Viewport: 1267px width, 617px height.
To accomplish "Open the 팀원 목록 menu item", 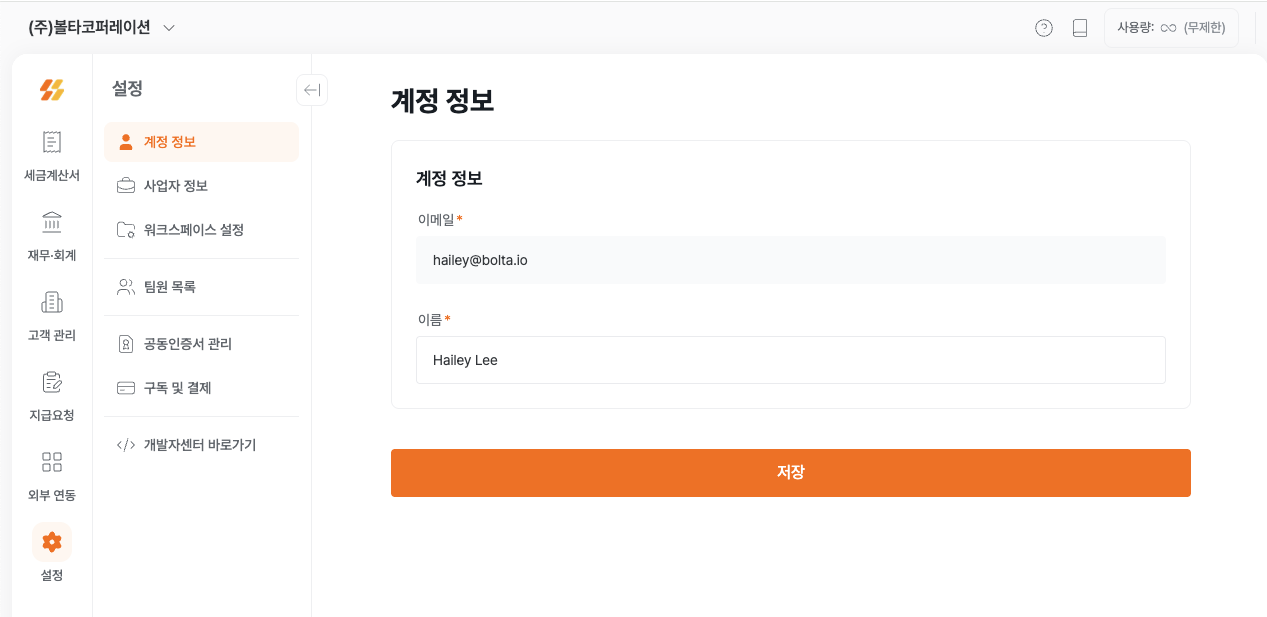I will coord(201,287).
